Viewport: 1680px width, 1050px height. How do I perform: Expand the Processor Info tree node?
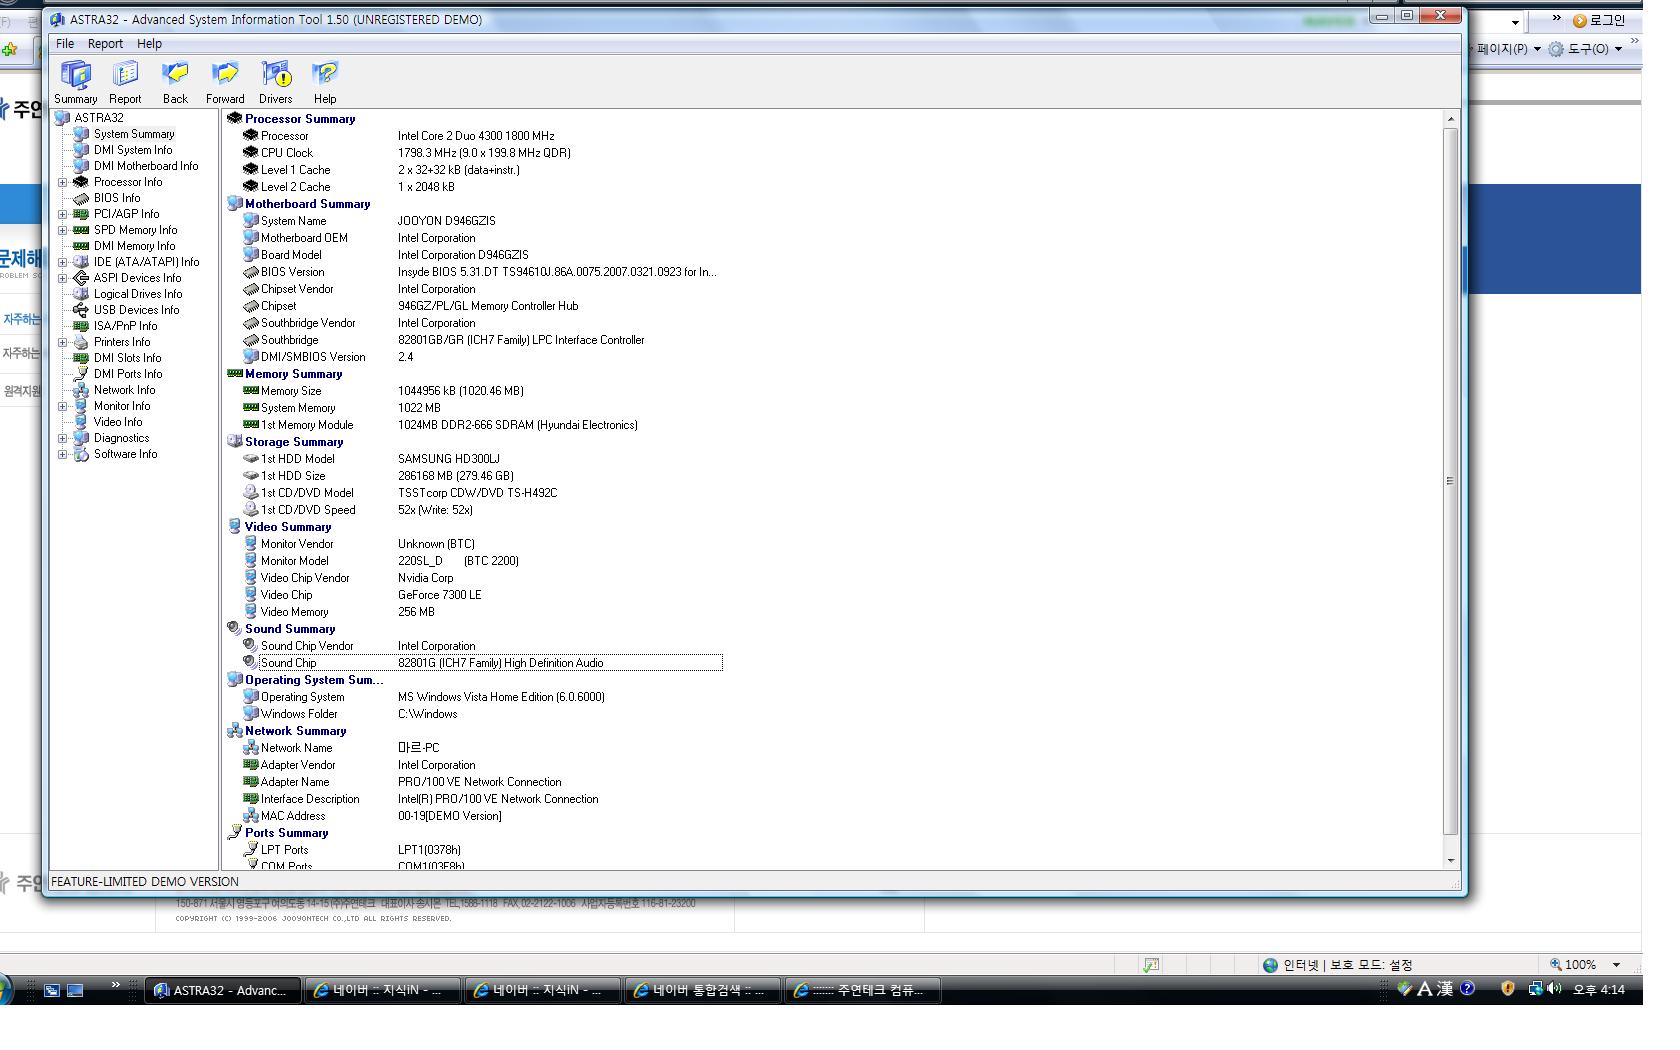pos(63,182)
